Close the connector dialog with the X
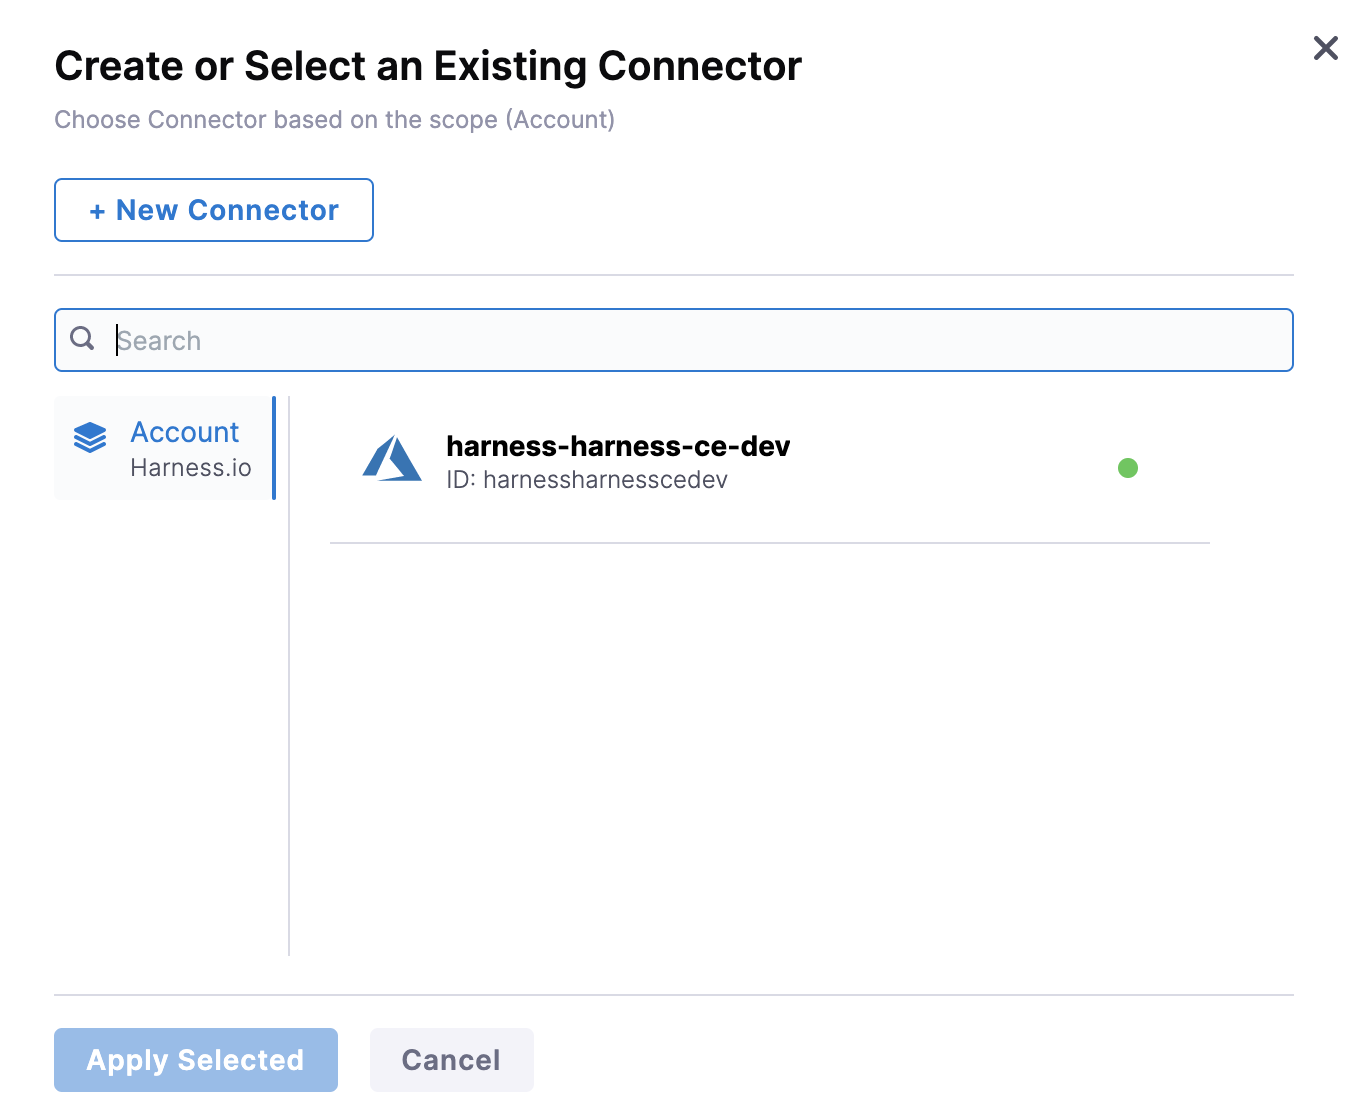The height and width of the screenshot is (1116, 1354). click(x=1325, y=48)
